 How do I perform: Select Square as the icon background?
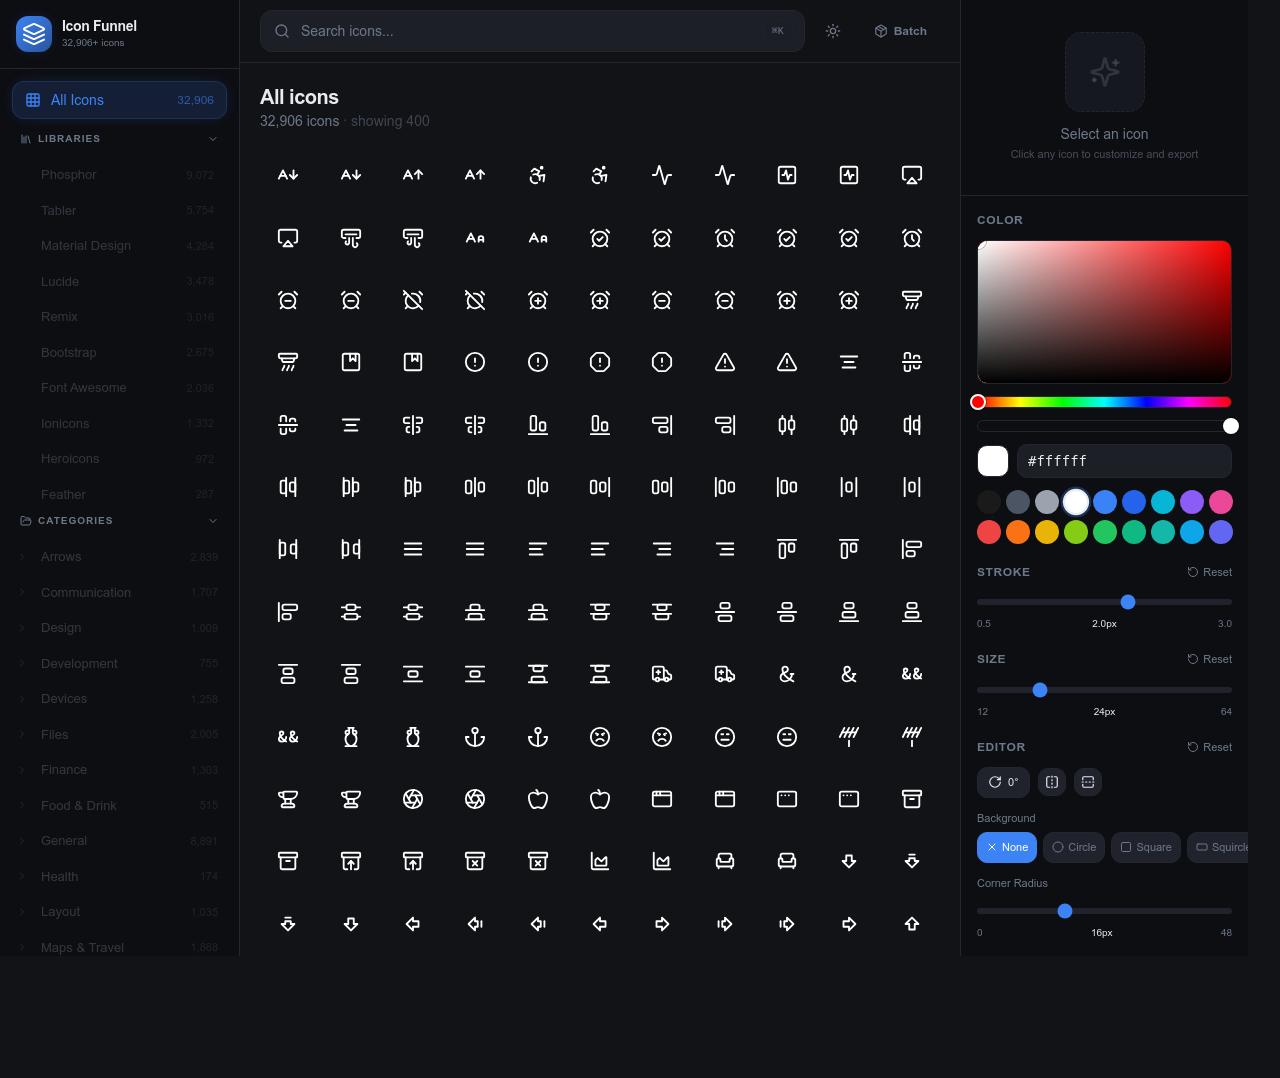pos(1145,847)
